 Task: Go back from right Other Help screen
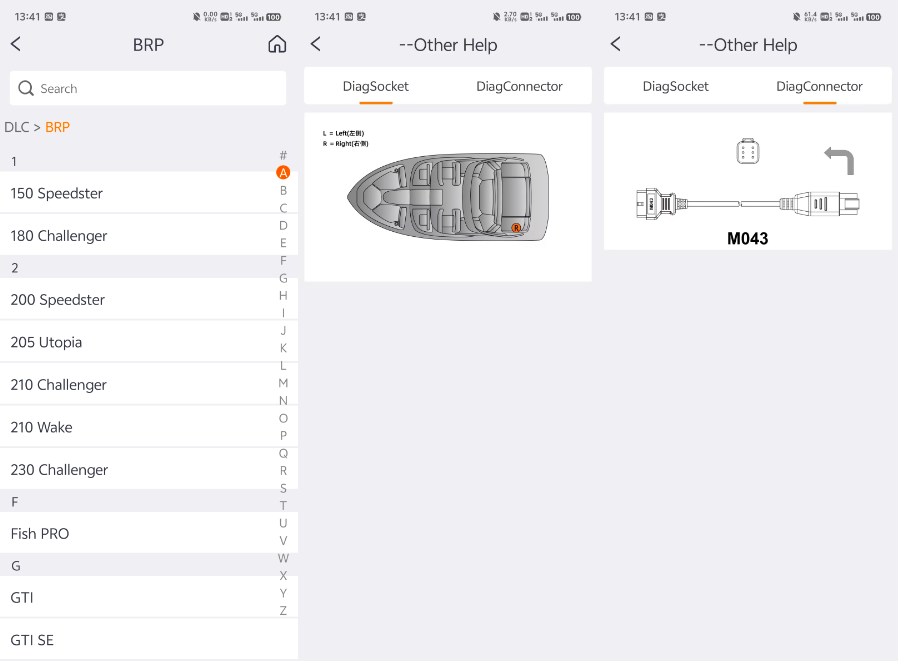tap(616, 44)
